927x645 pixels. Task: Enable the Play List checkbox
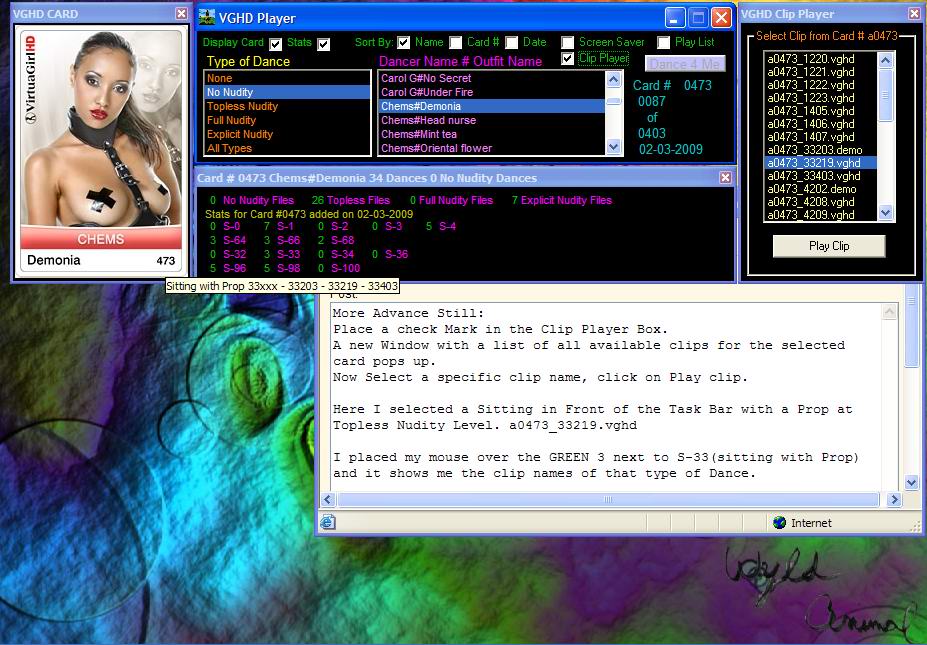tap(663, 43)
